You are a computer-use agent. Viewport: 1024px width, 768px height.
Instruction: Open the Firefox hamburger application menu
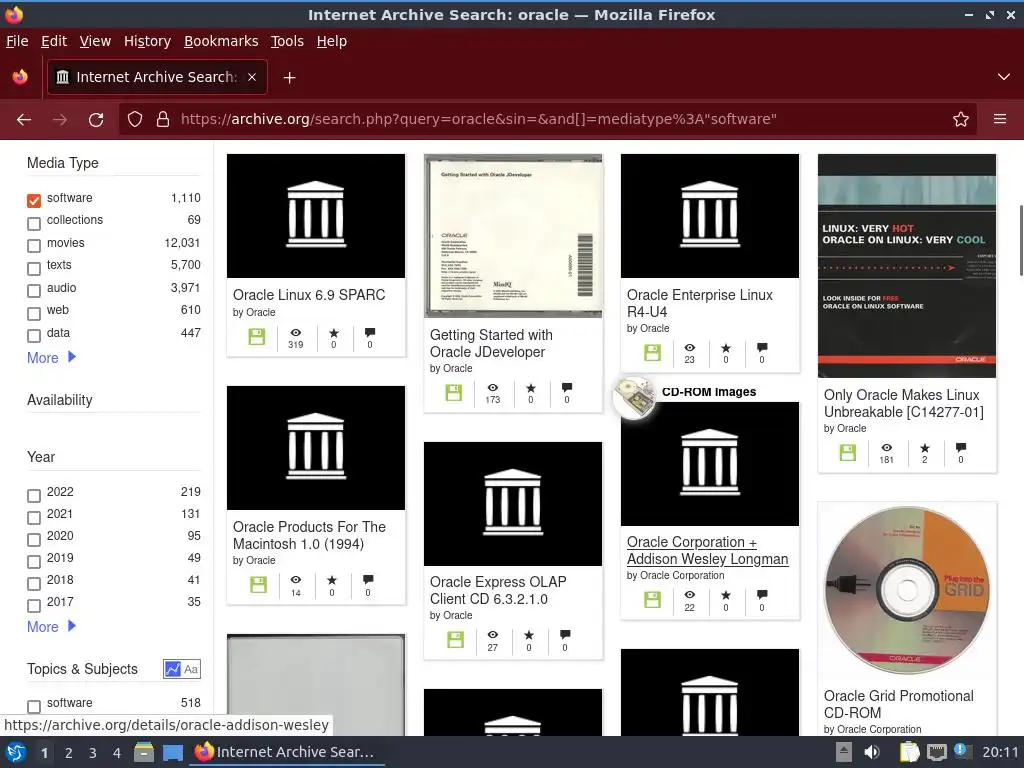pyautogui.click(x=1000, y=120)
